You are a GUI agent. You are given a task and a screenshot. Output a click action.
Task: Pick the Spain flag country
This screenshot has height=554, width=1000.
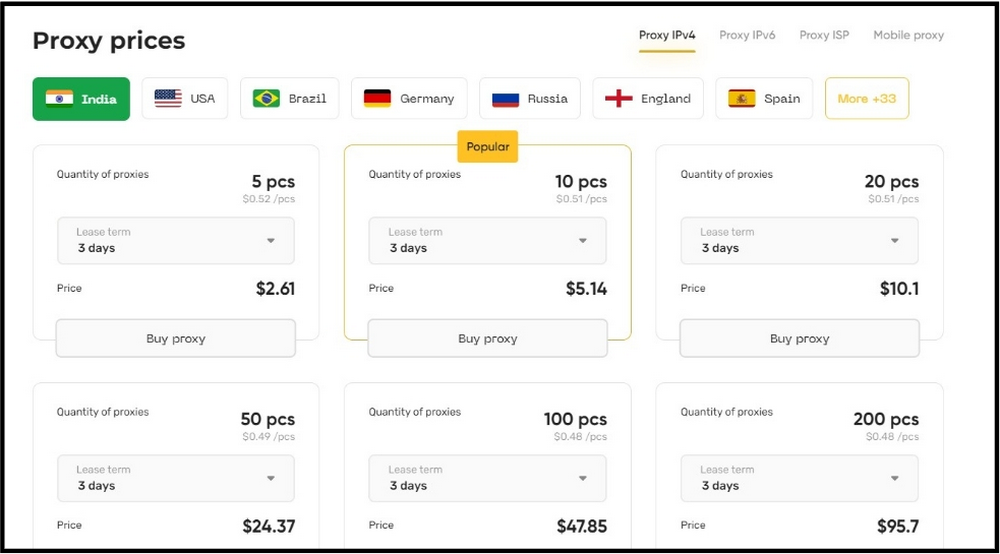pyautogui.click(x=764, y=99)
